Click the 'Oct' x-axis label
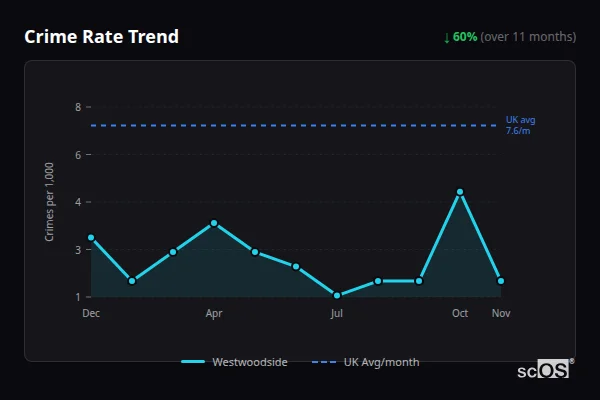This screenshot has width=600, height=400. click(460, 313)
